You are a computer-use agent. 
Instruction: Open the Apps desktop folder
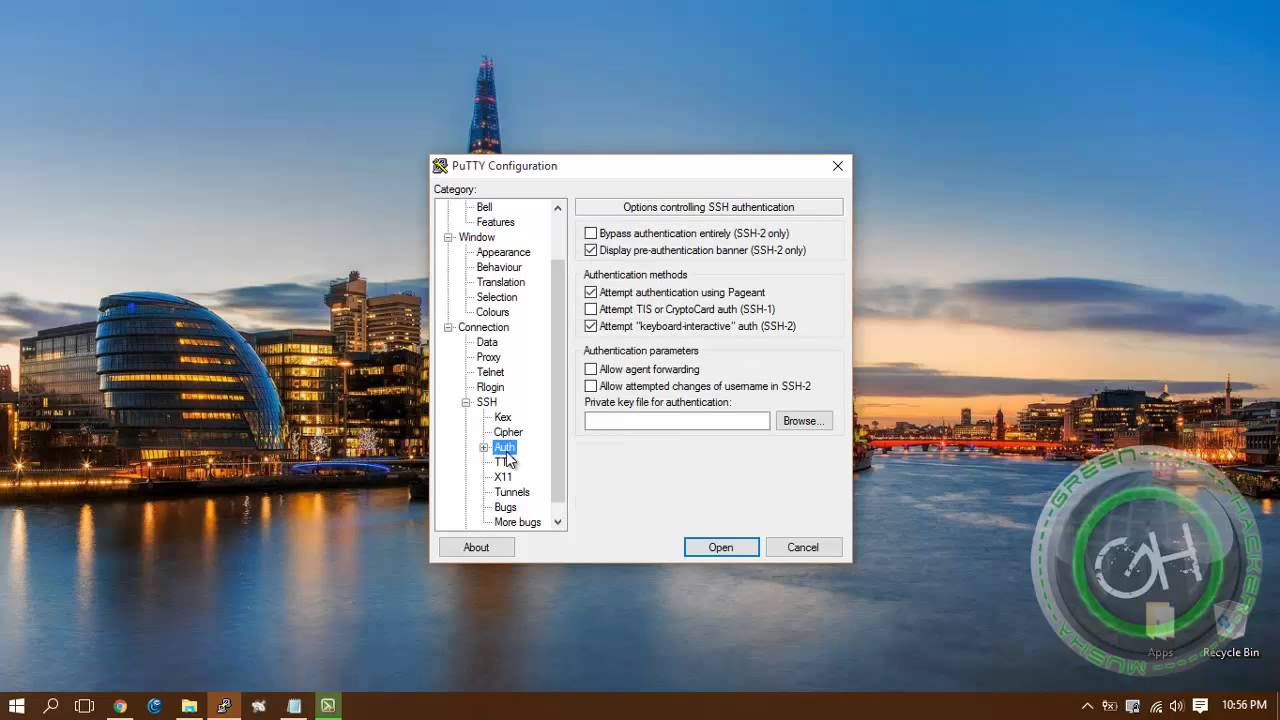tap(1160, 630)
